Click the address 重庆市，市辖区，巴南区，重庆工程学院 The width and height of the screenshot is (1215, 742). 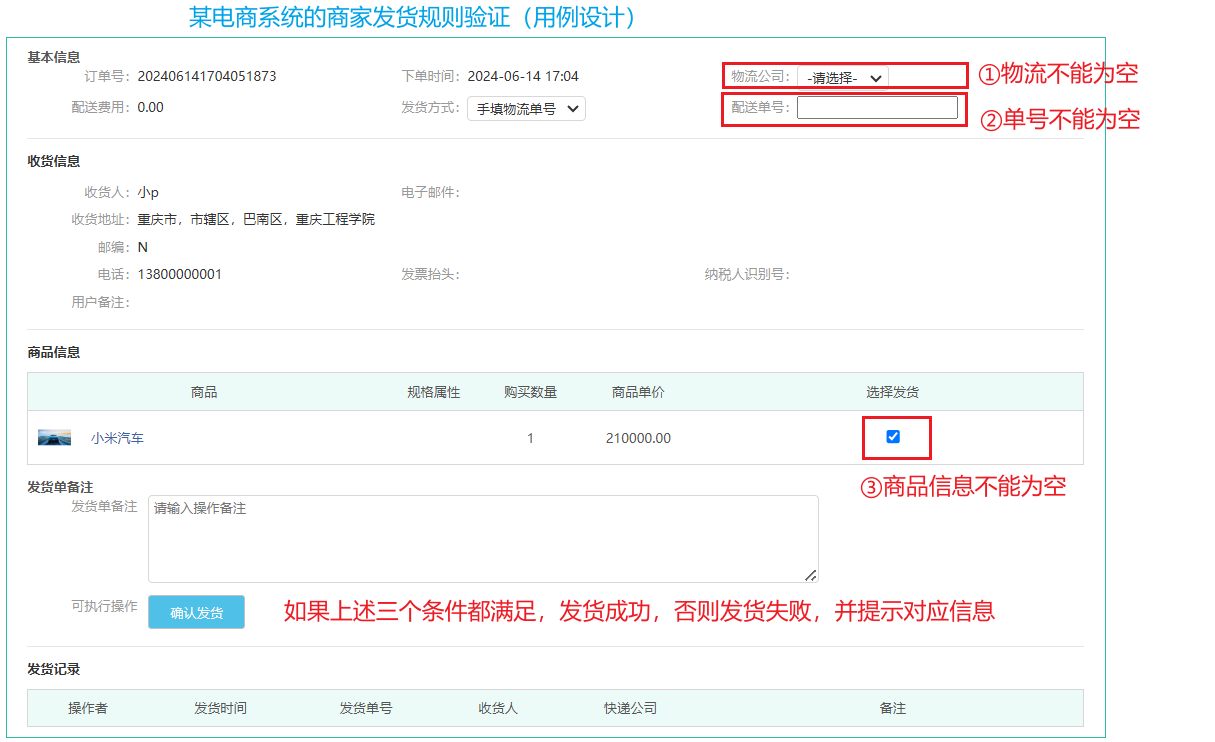256,219
